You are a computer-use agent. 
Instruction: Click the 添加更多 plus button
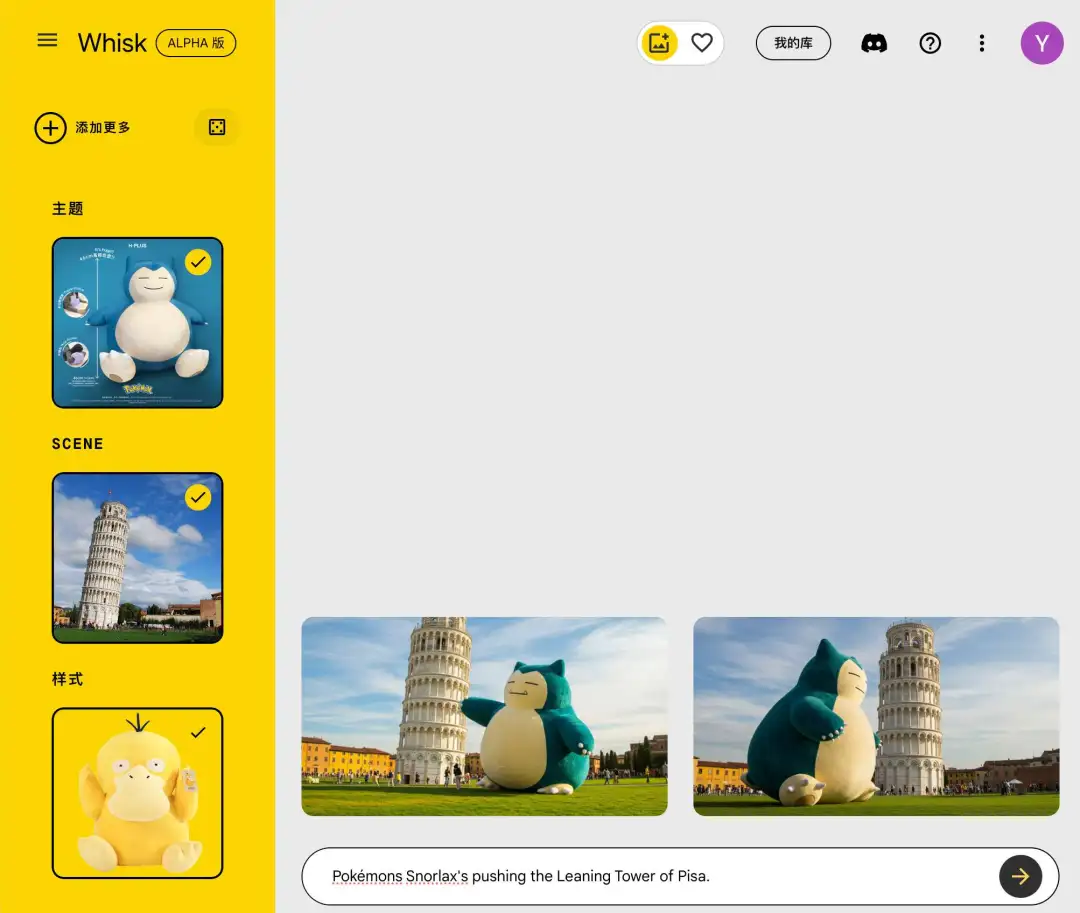tap(50, 128)
